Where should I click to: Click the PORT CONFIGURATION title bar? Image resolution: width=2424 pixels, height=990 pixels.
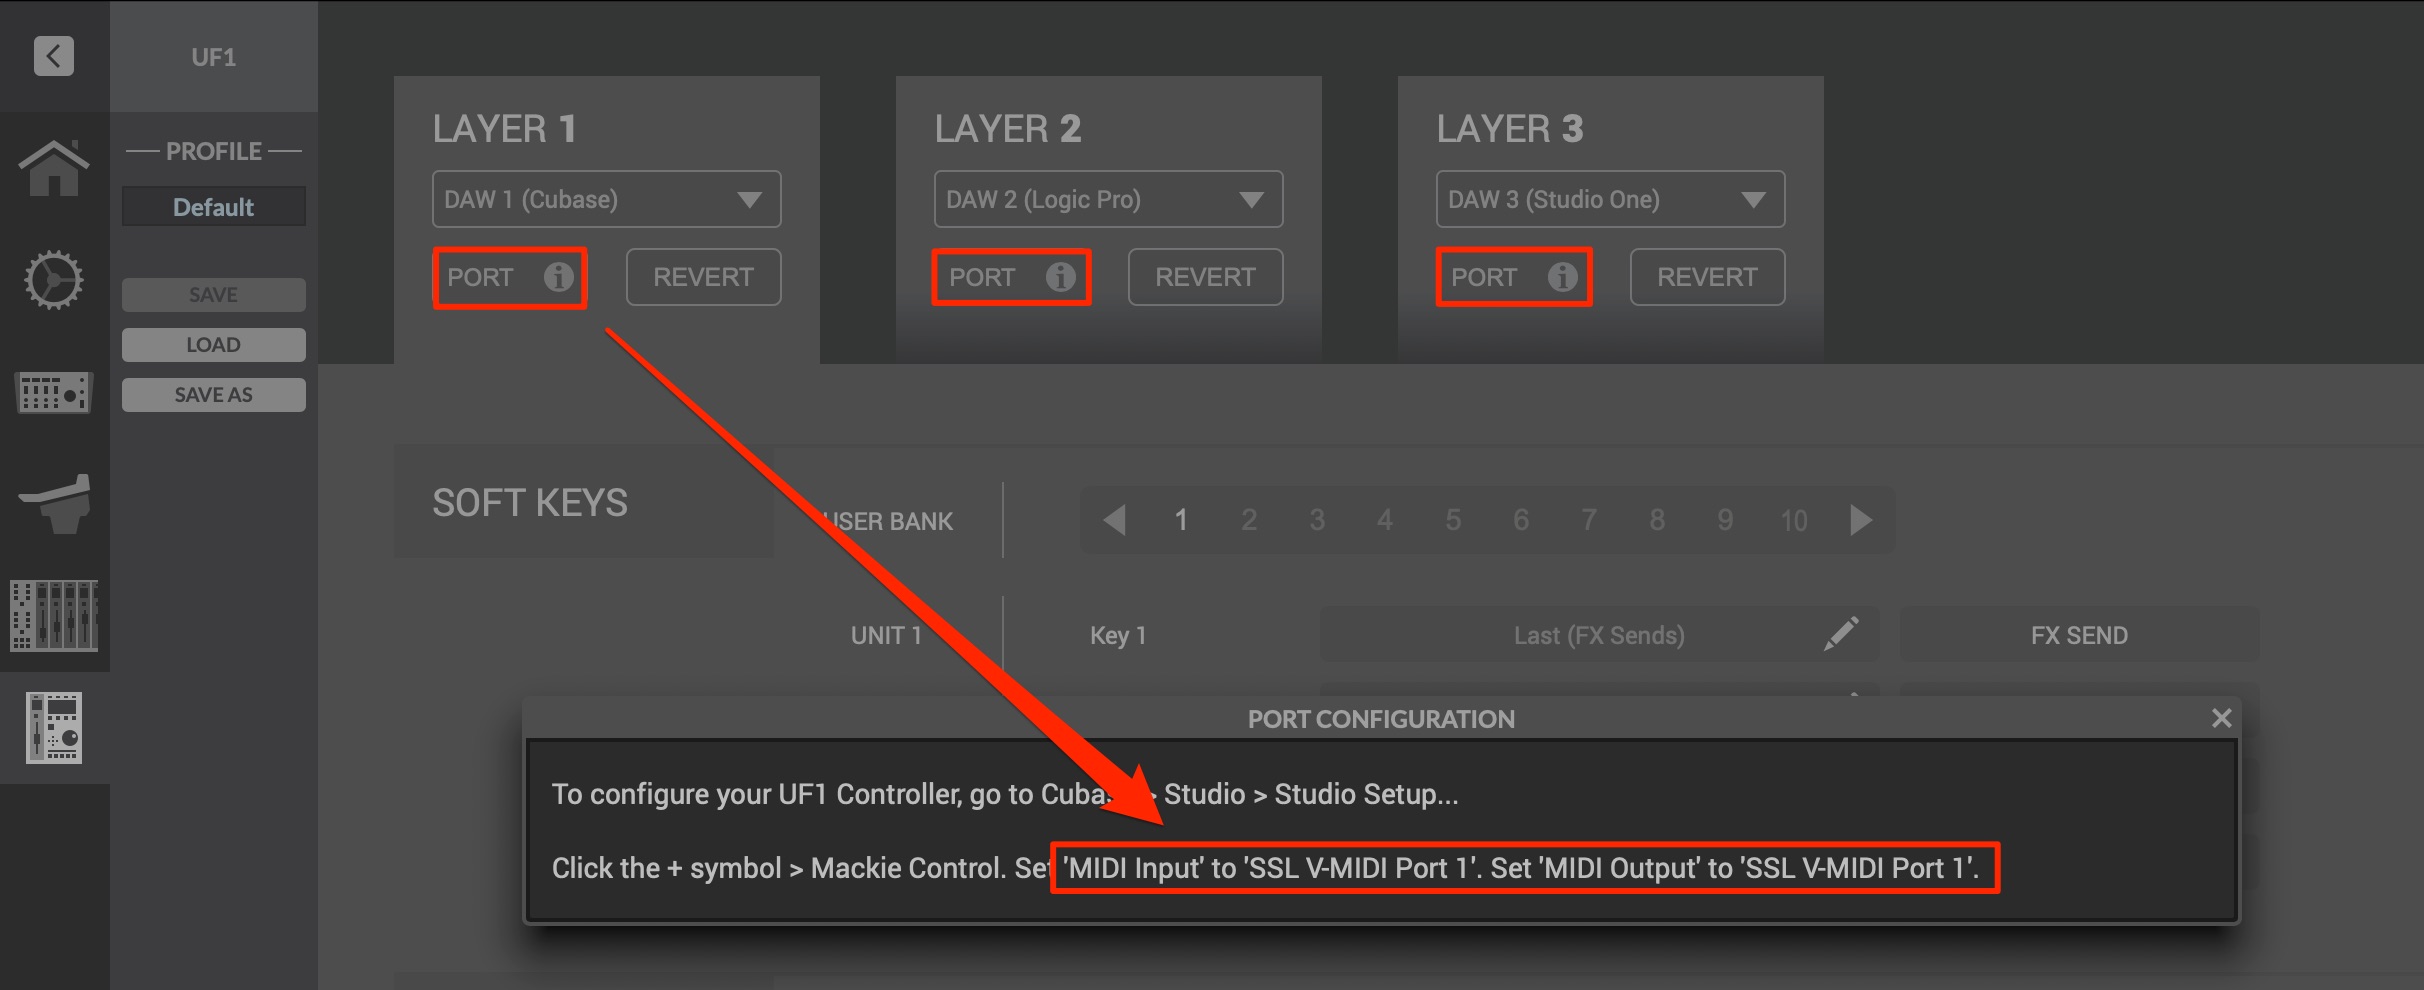tap(1381, 718)
